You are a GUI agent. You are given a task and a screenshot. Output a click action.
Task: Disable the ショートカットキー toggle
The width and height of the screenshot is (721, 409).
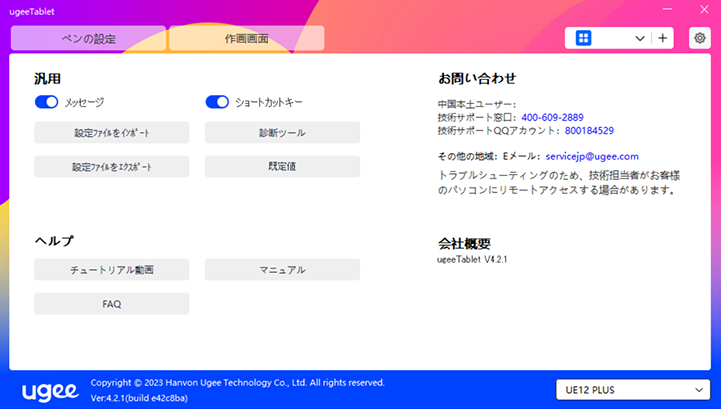click(x=217, y=102)
